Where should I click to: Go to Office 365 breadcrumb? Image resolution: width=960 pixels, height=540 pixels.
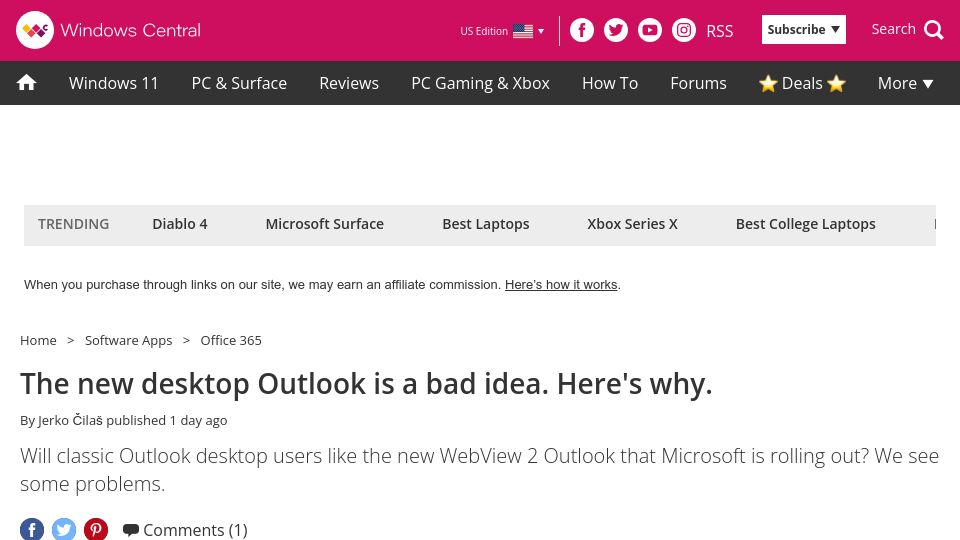tap(231, 340)
